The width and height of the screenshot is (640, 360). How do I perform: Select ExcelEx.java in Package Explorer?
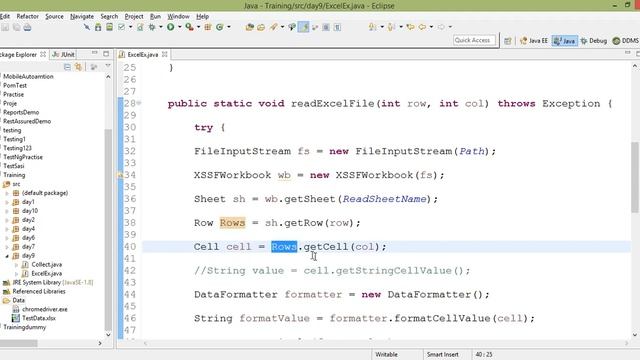[x=47, y=273]
